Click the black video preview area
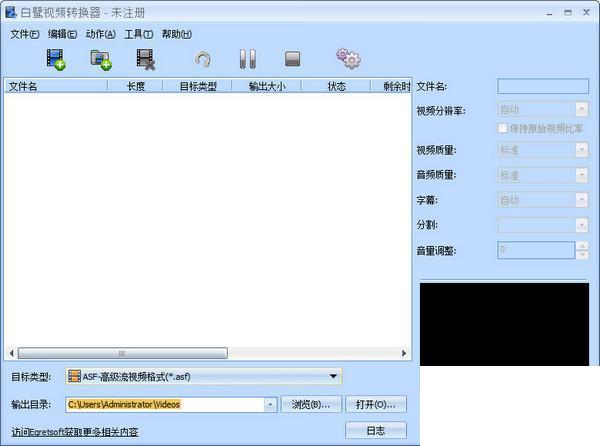This screenshot has height=446, width=600. (504, 324)
